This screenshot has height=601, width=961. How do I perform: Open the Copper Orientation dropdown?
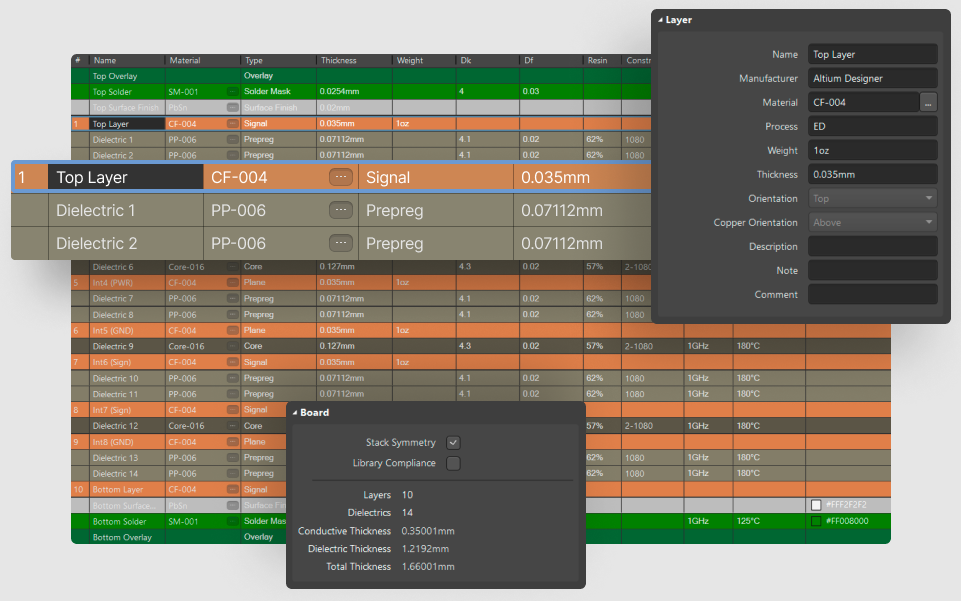[872, 222]
